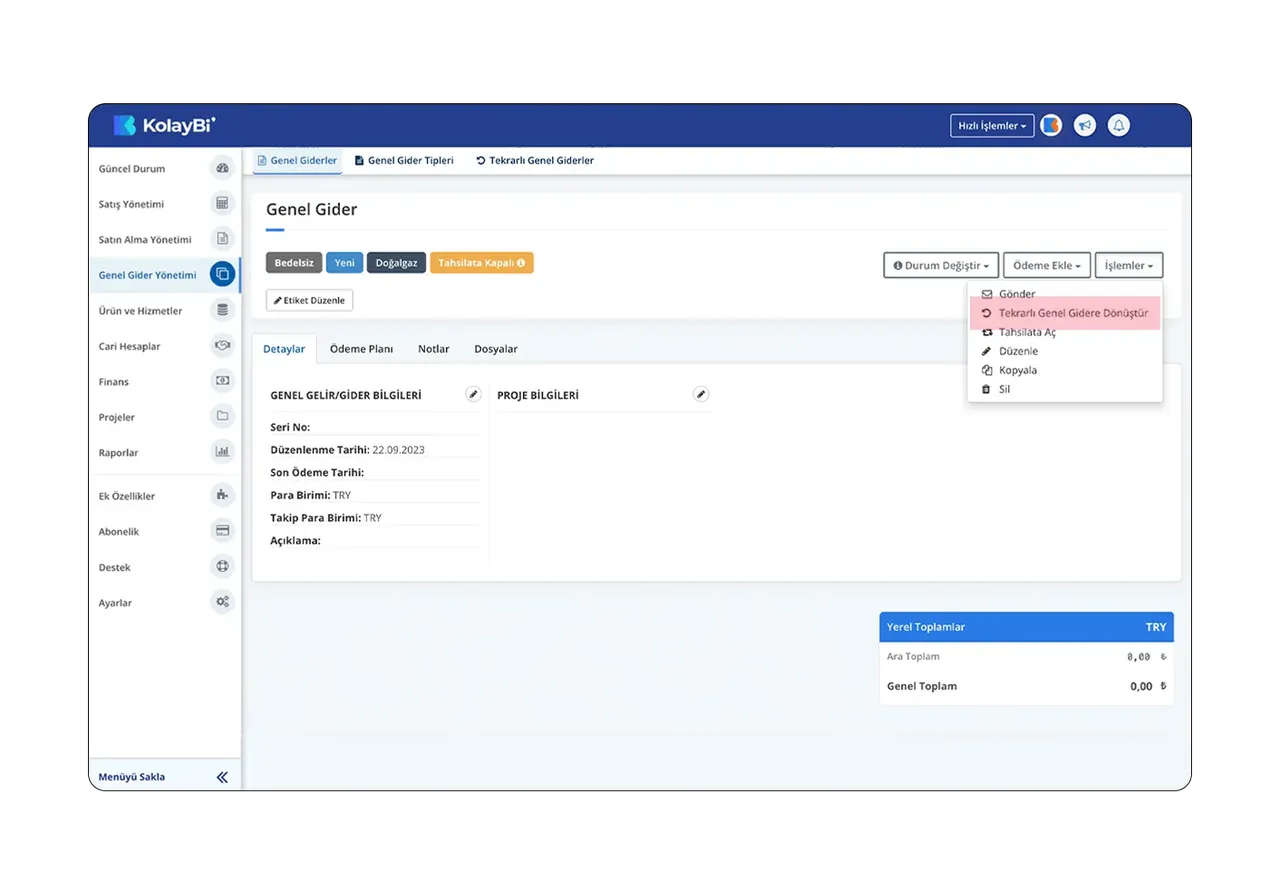Open the Güncel Durum dashboard icon

coord(222,168)
